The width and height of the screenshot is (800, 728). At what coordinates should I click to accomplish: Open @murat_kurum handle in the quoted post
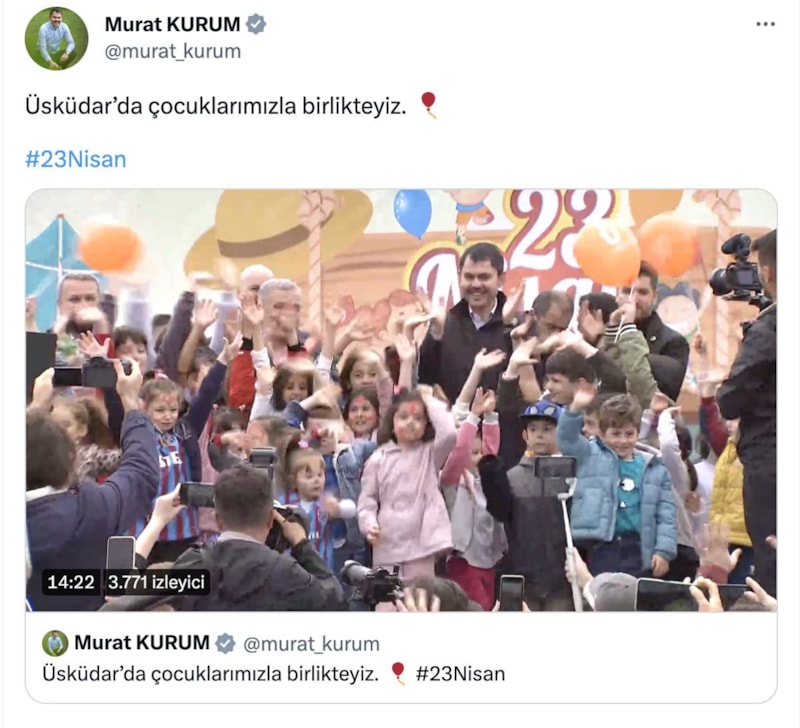pyautogui.click(x=311, y=644)
